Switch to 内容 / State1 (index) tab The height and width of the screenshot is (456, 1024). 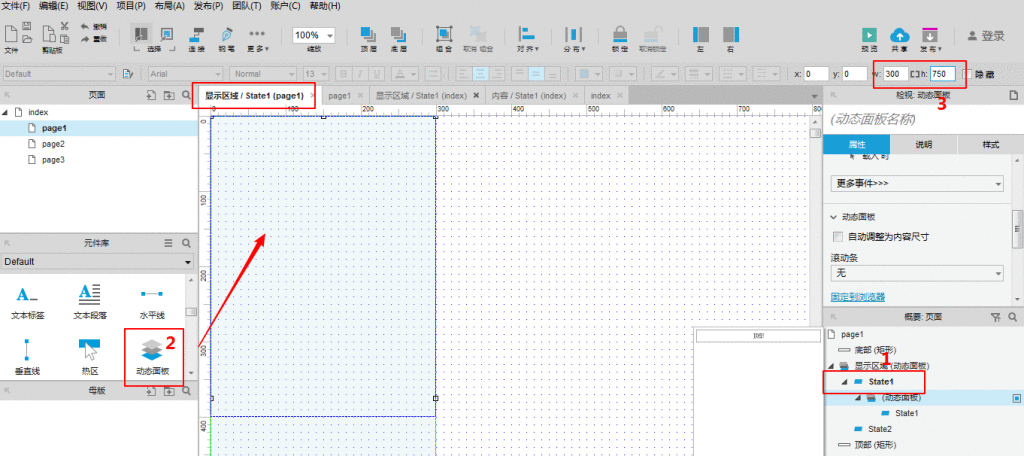tap(529, 95)
